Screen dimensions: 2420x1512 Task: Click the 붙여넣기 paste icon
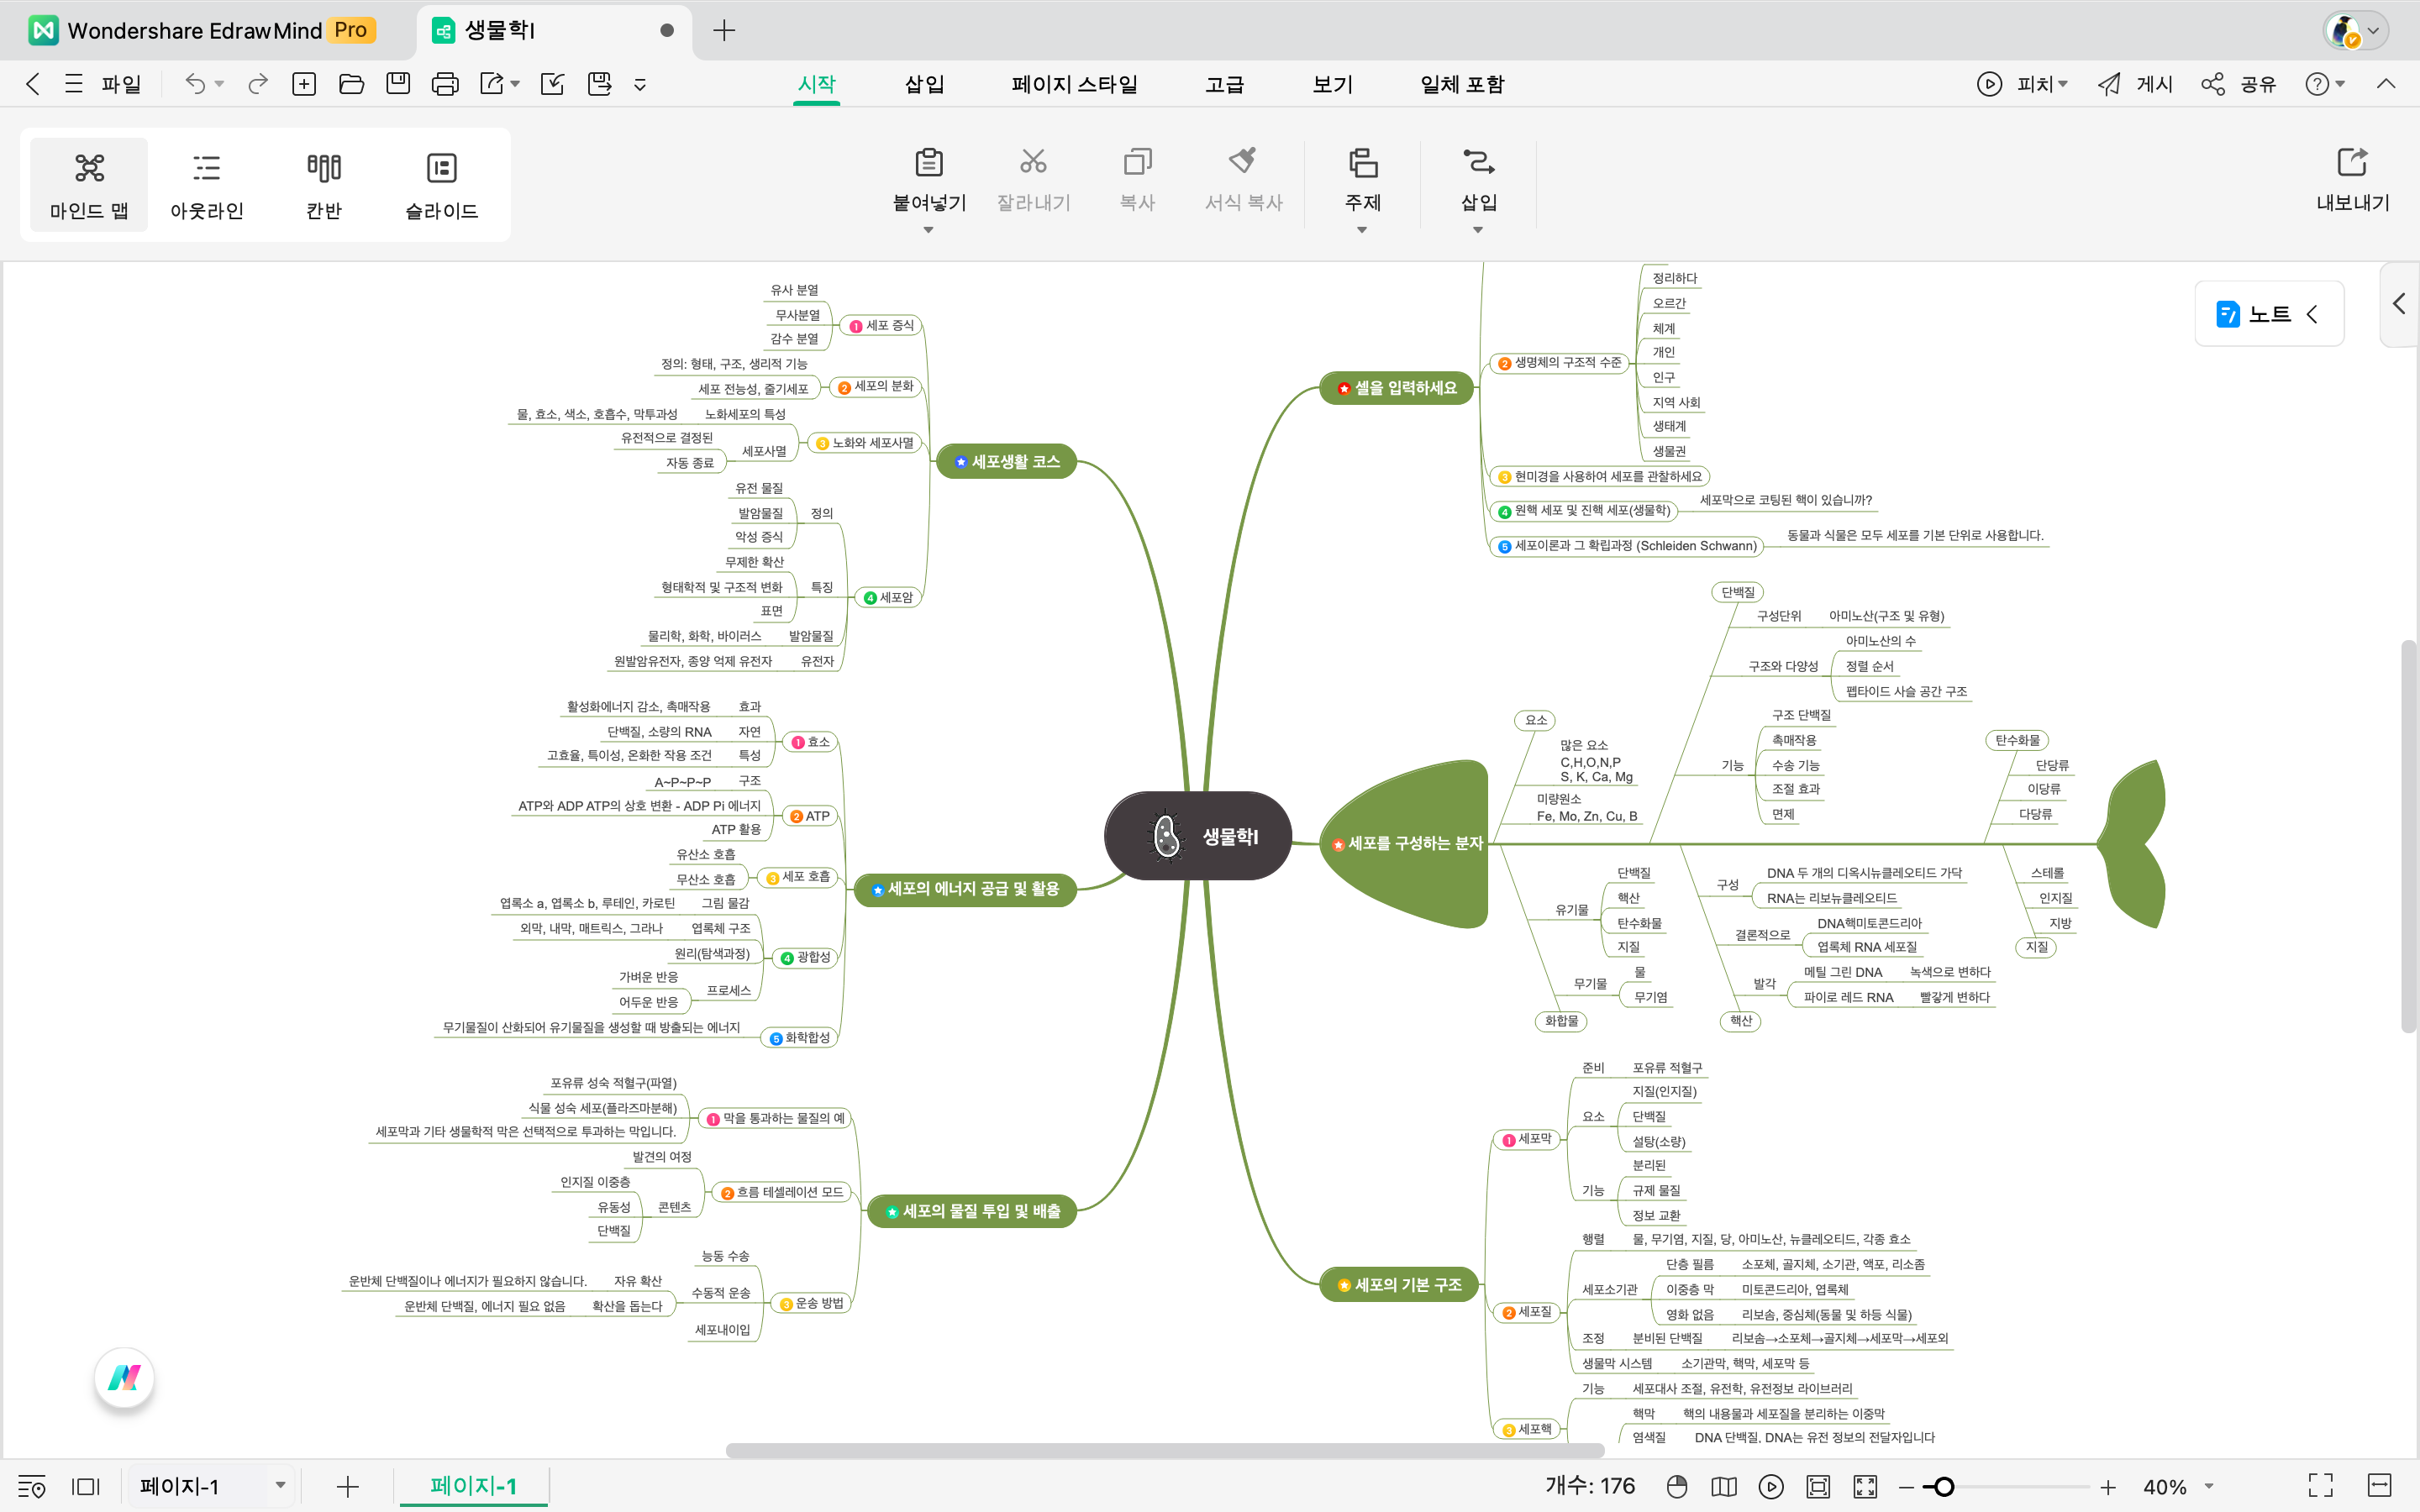pos(928,162)
